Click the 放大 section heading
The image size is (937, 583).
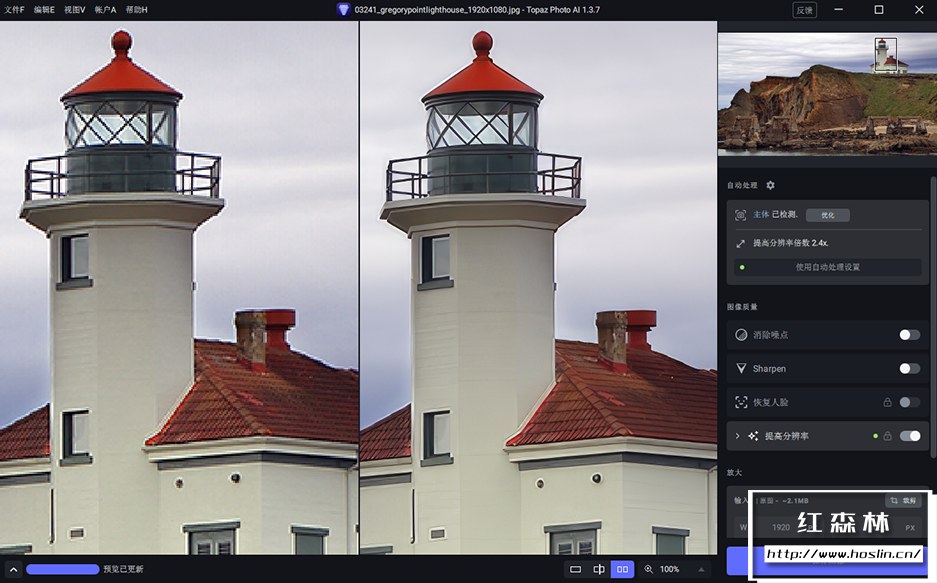tap(734, 472)
